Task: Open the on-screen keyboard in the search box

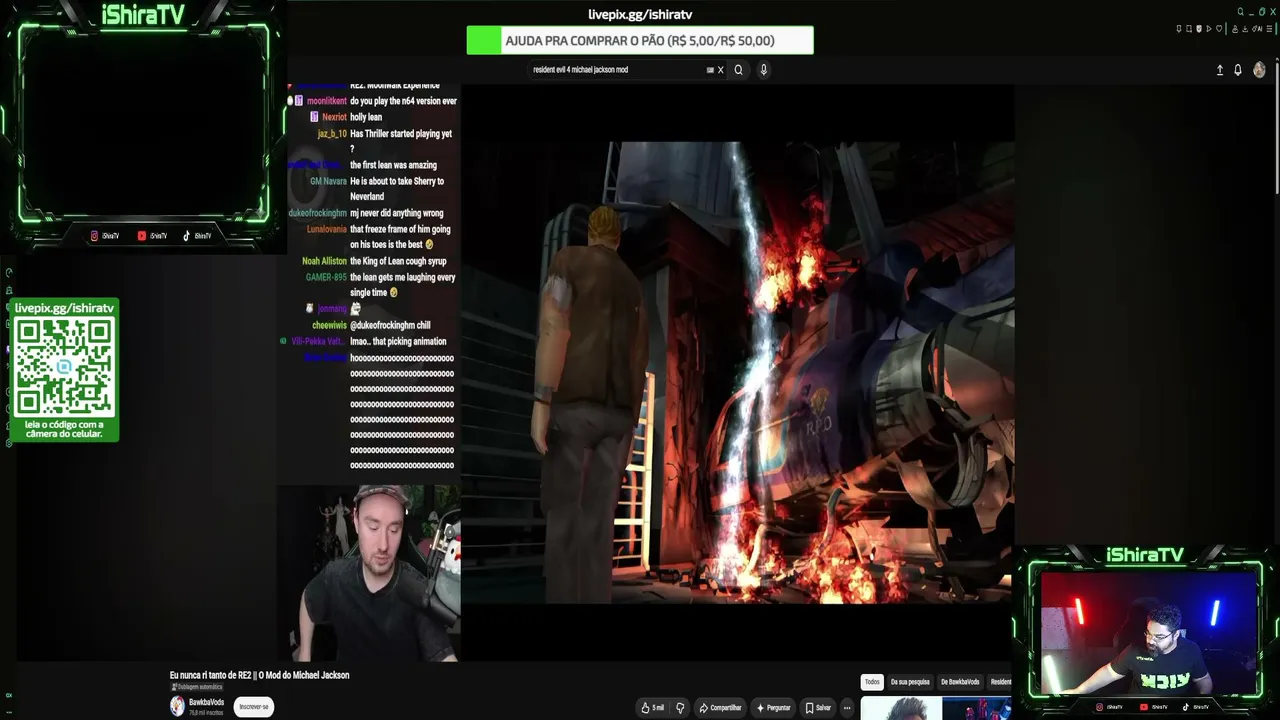Action: point(710,70)
